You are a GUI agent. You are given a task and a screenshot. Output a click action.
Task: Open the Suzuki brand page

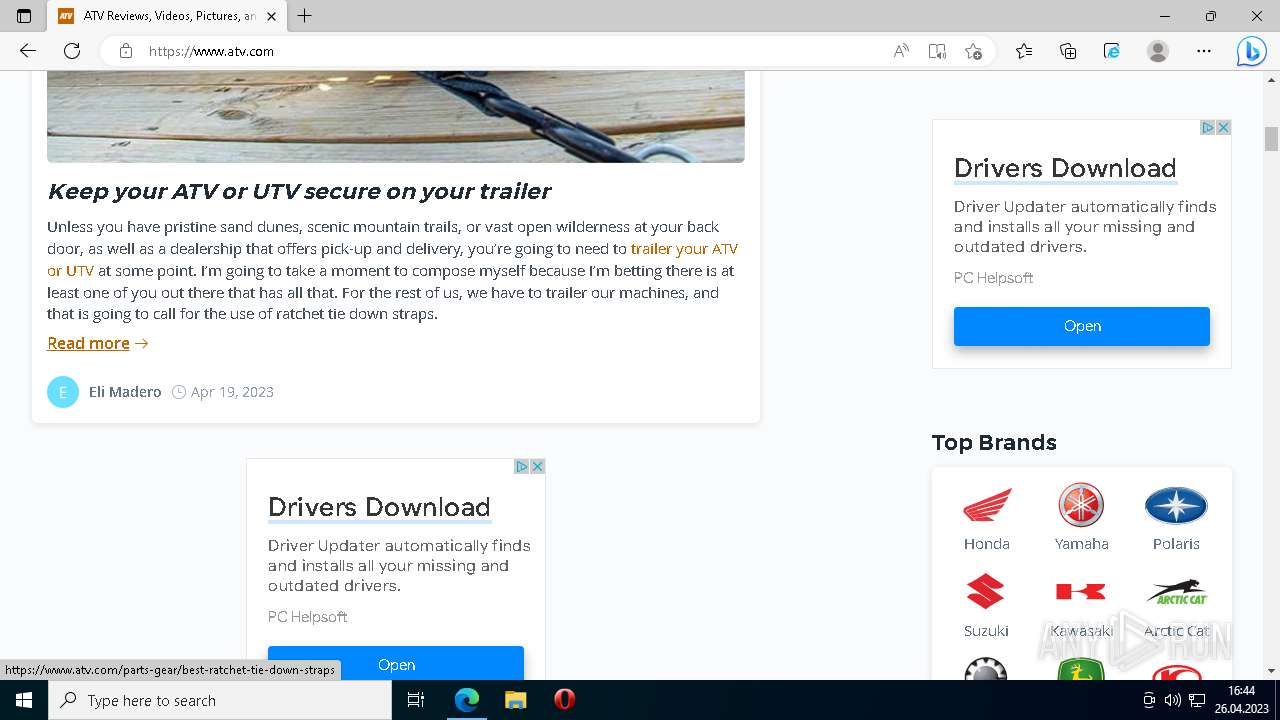986,606
